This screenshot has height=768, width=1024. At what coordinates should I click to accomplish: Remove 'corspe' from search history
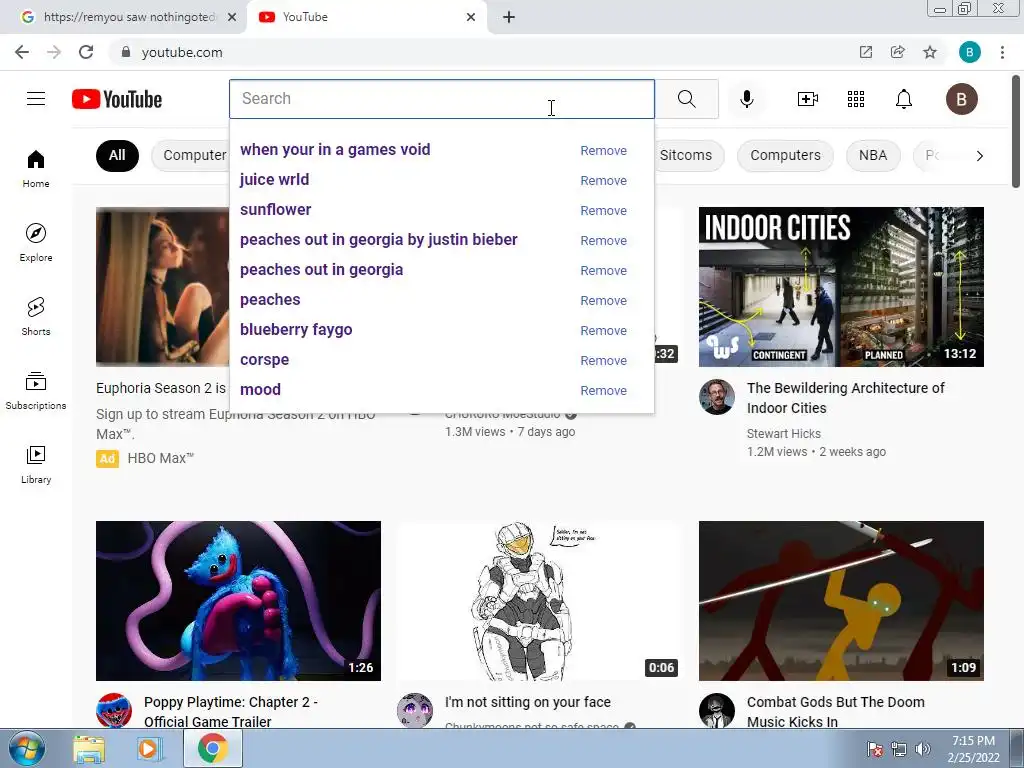point(603,360)
